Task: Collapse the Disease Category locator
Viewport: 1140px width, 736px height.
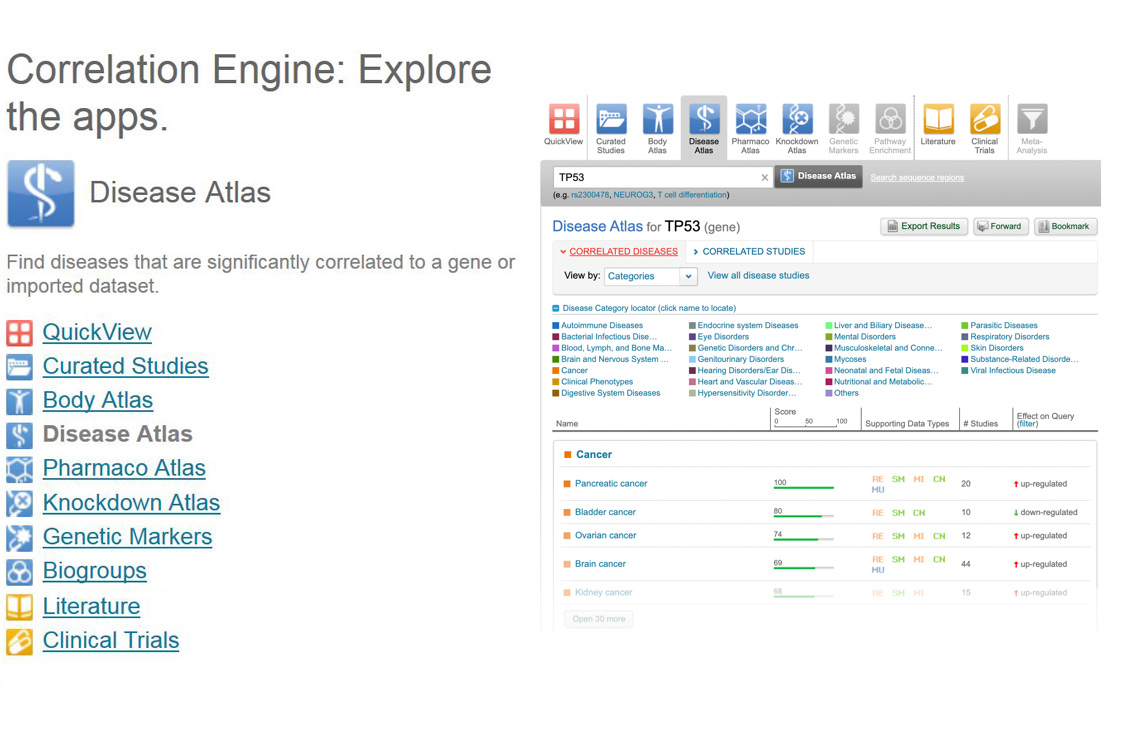Action: (557, 309)
